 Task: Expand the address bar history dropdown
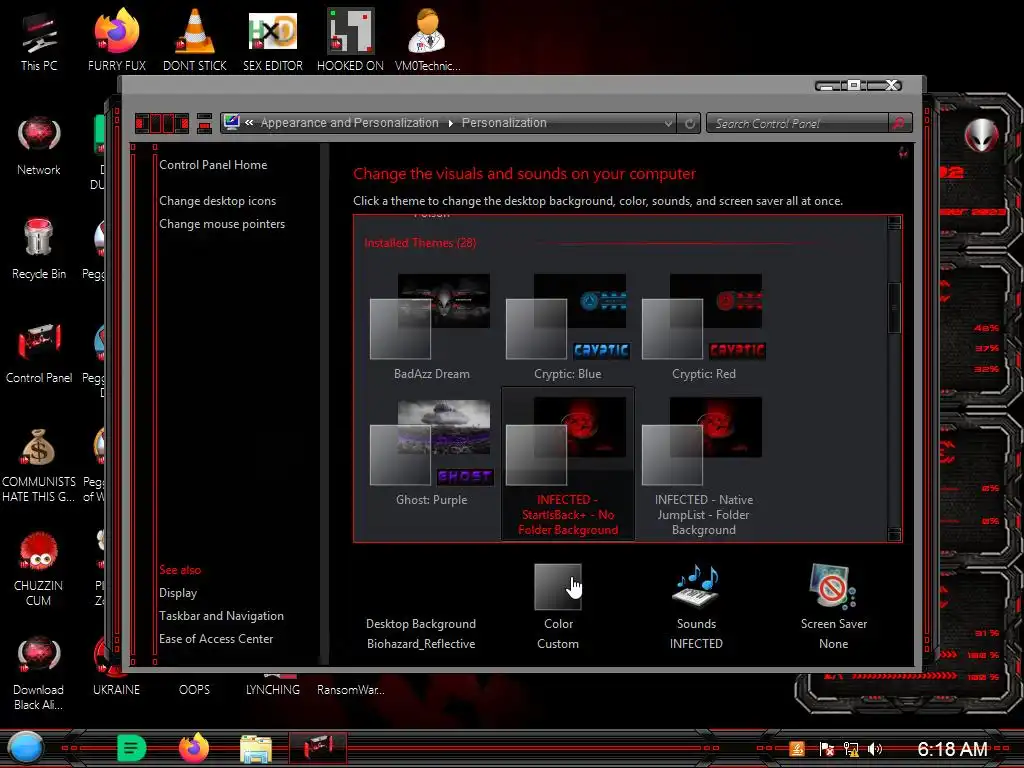point(668,123)
